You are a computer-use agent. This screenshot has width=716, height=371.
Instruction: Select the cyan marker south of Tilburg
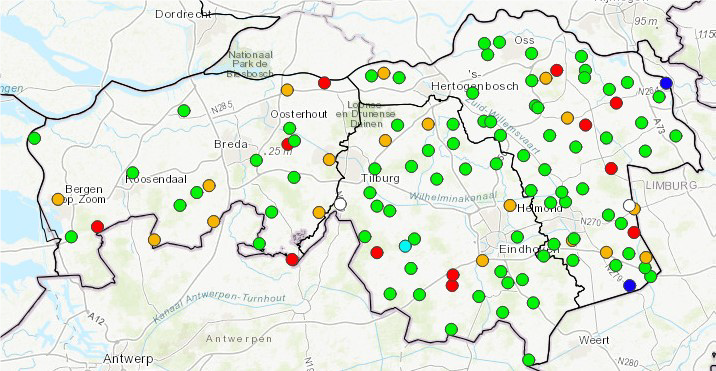405,246
